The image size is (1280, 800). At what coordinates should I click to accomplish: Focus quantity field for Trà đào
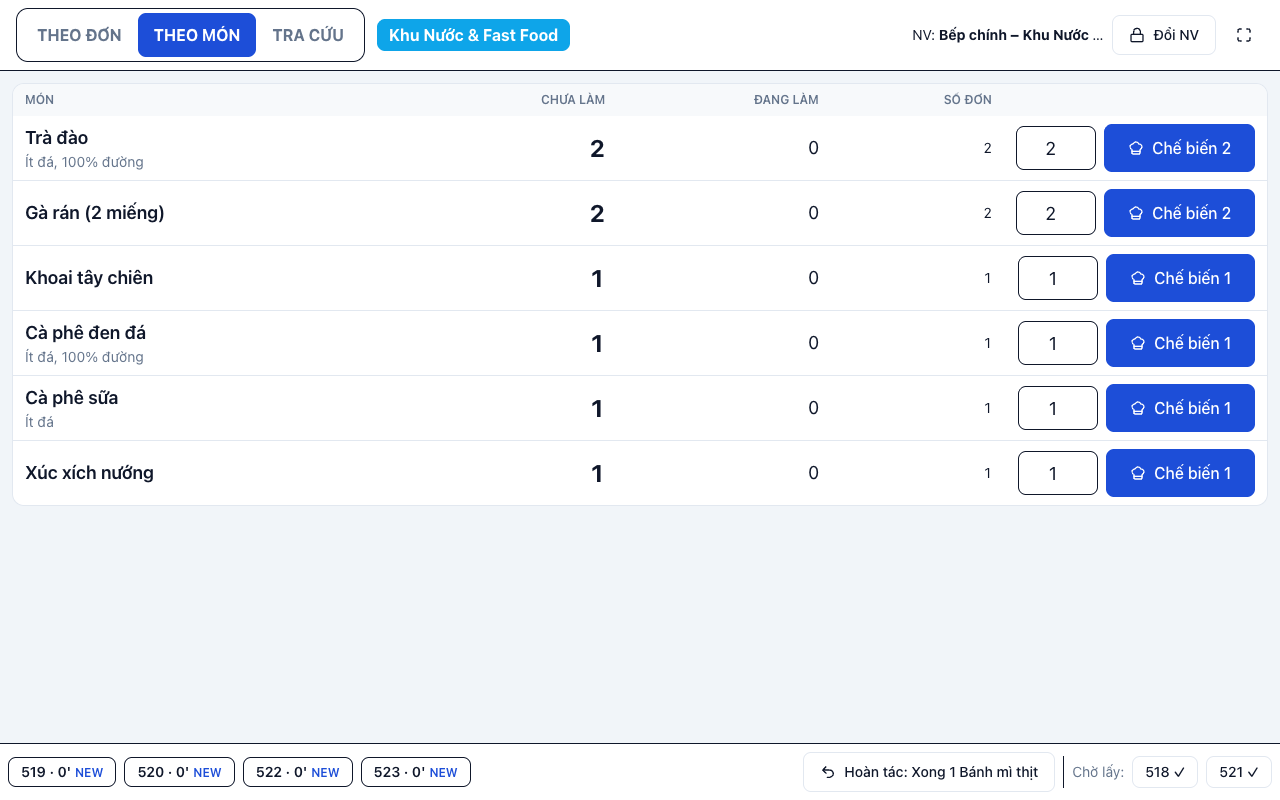(x=1056, y=148)
